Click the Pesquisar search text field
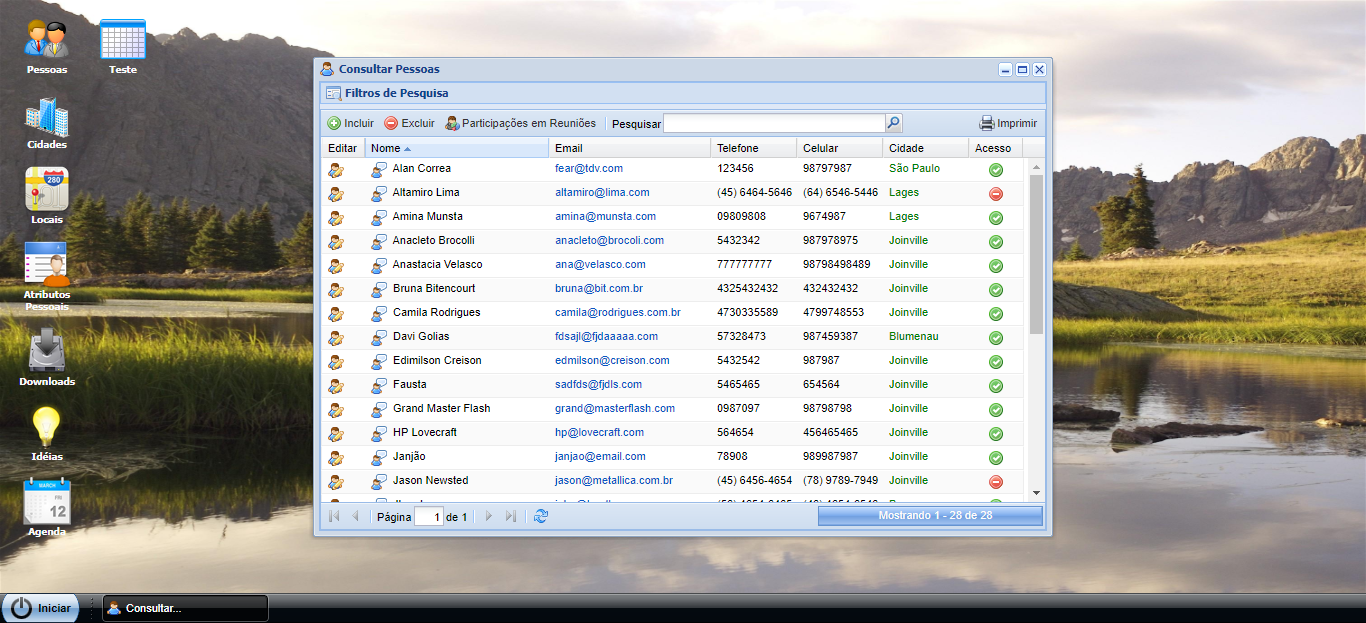The width and height of the screenshot is (1366, 623). pos(774,123)
